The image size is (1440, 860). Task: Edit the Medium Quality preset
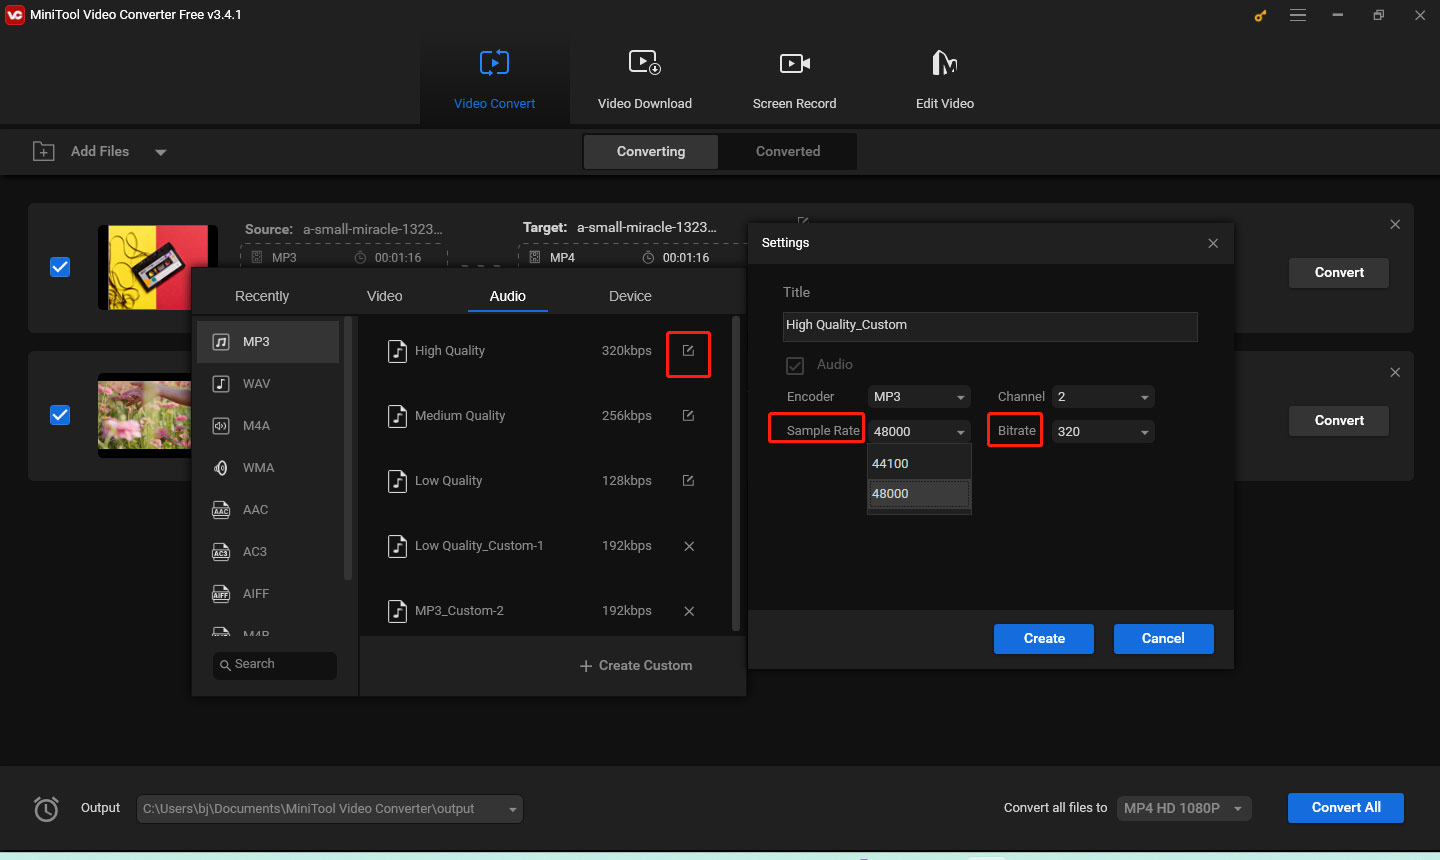(688, 416)
